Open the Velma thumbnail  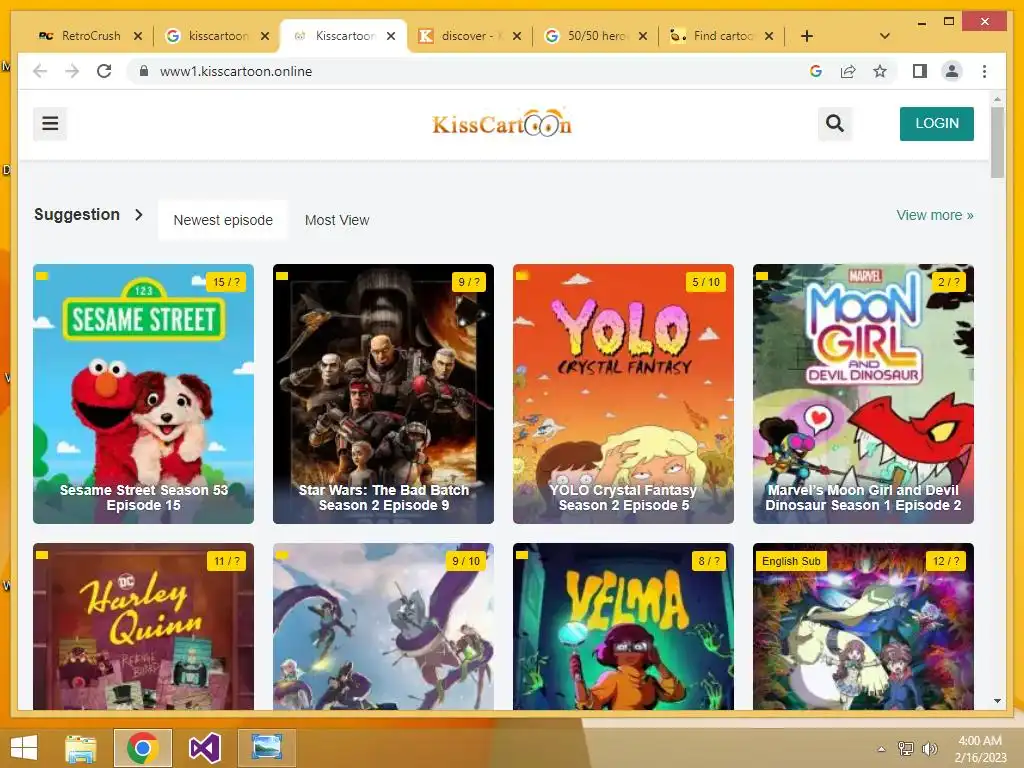(623, 627)
